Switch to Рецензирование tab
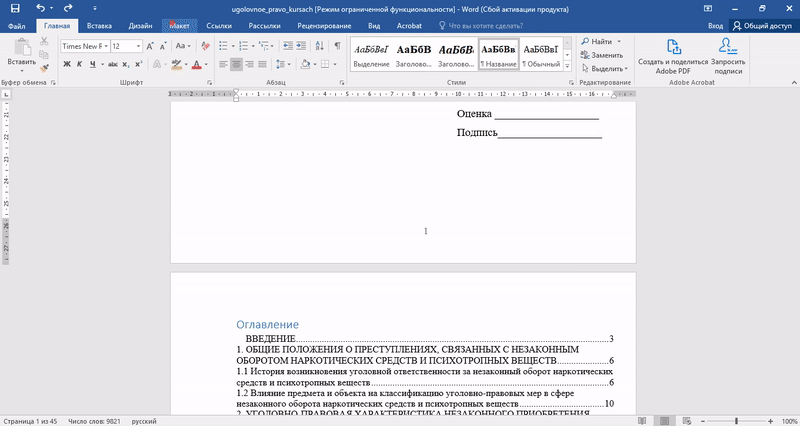Image resolution: width=800 pixels, height=426 pixels. click(324, 26)
